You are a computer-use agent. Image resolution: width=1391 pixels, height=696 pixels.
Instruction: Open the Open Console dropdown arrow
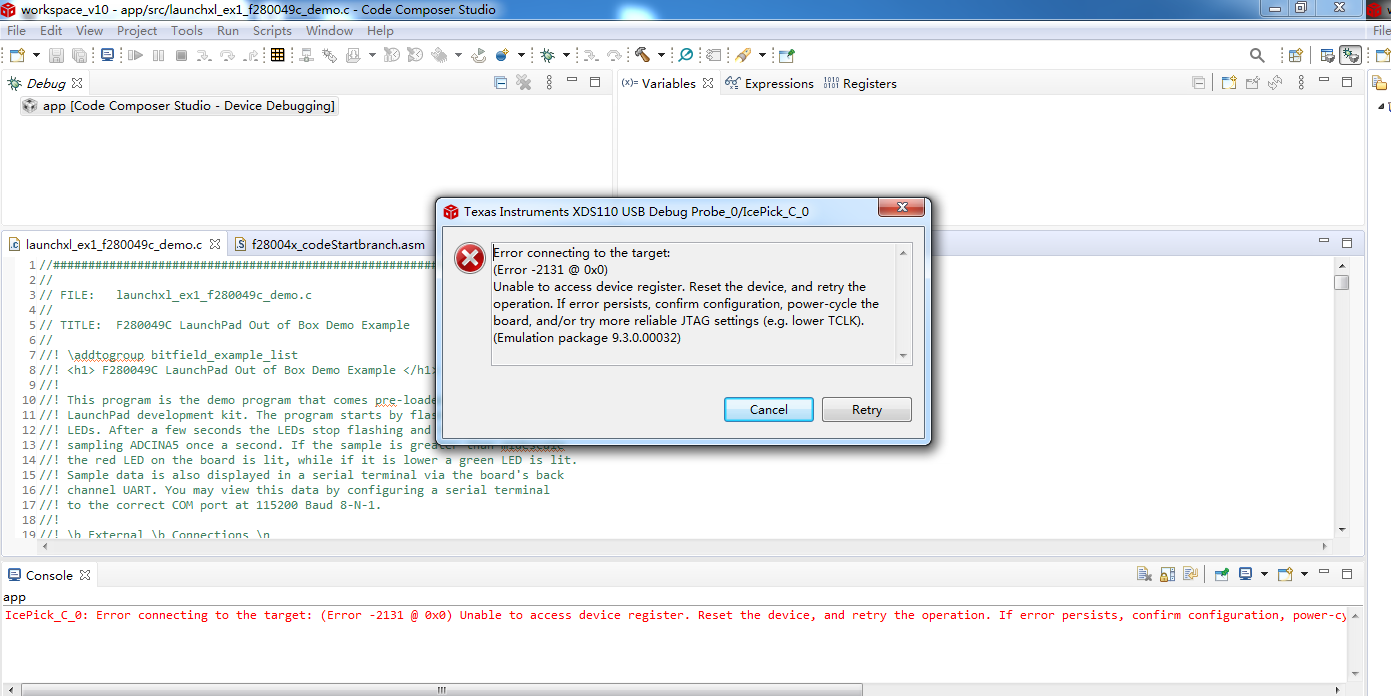1304,574
